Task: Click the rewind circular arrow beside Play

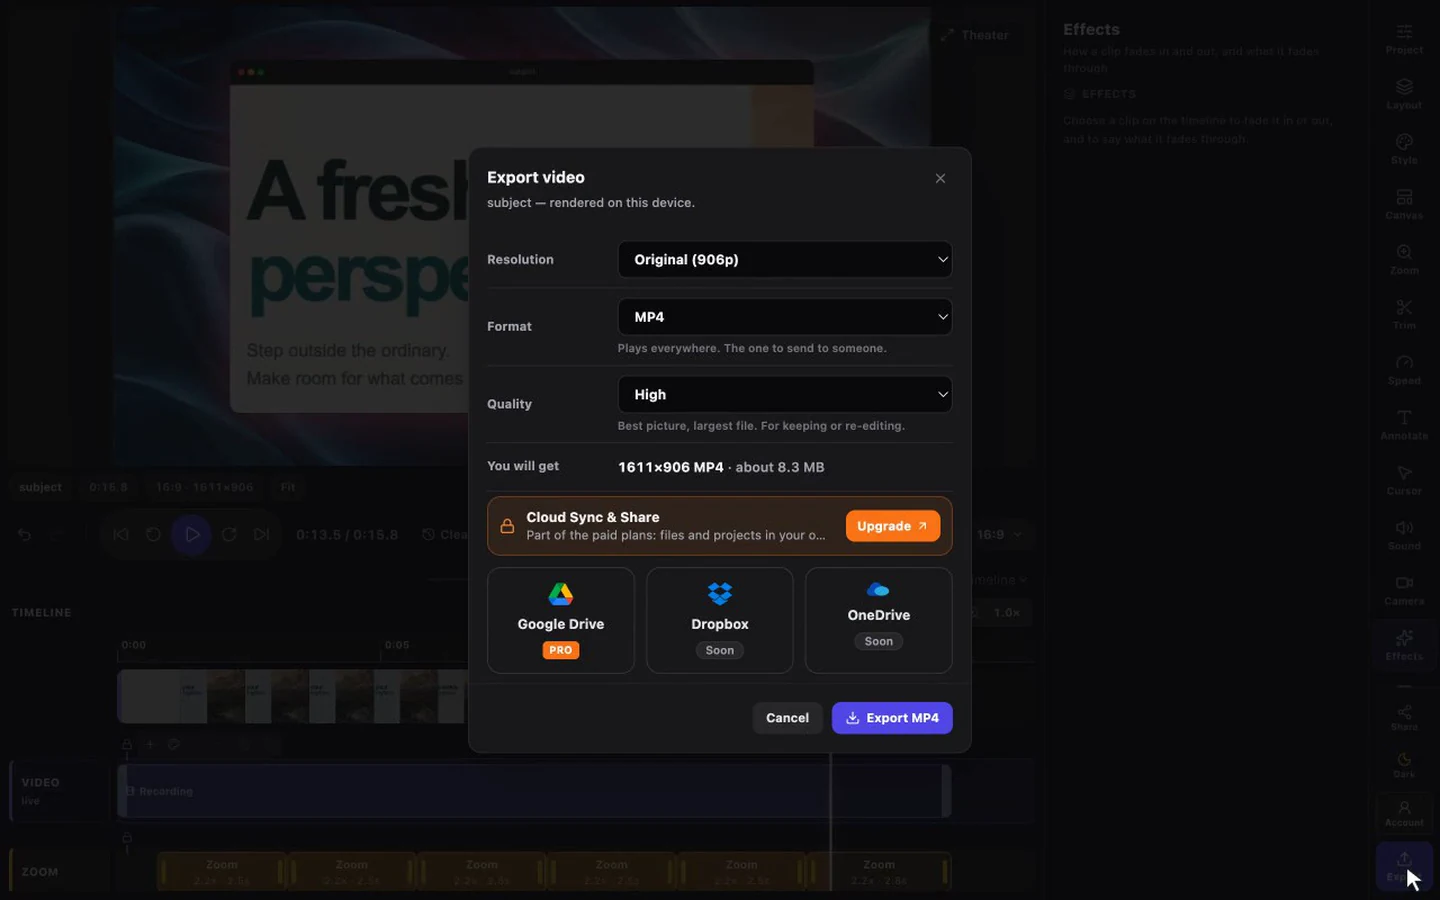Action: point(153,535)
